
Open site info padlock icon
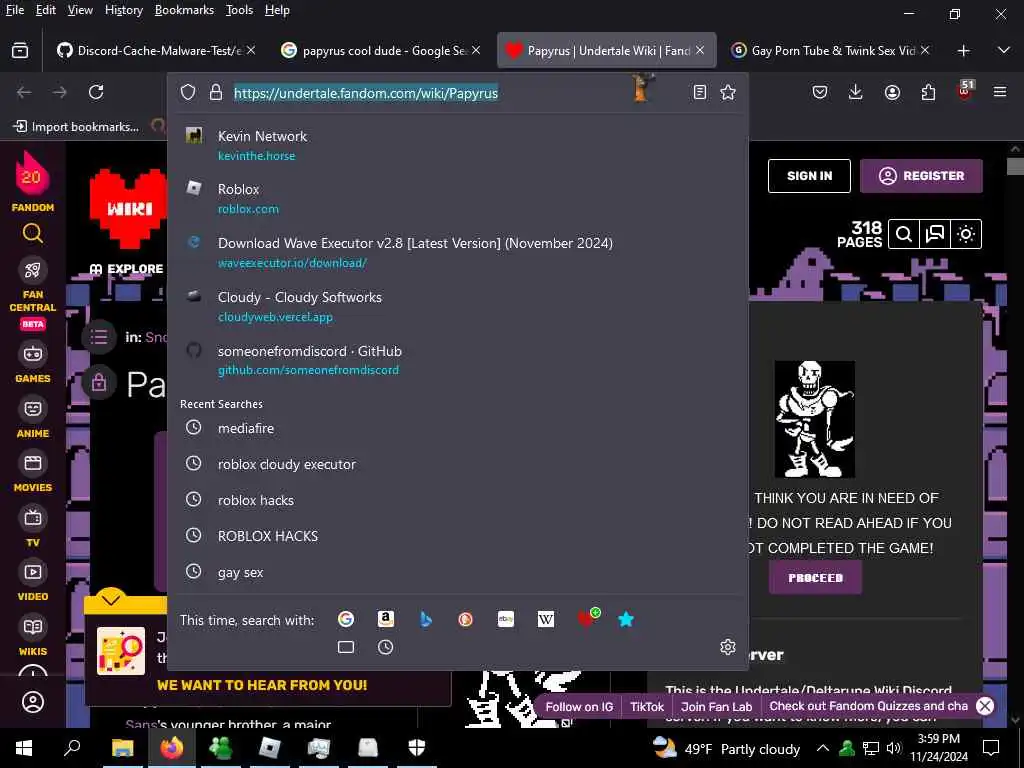point(216,92)
